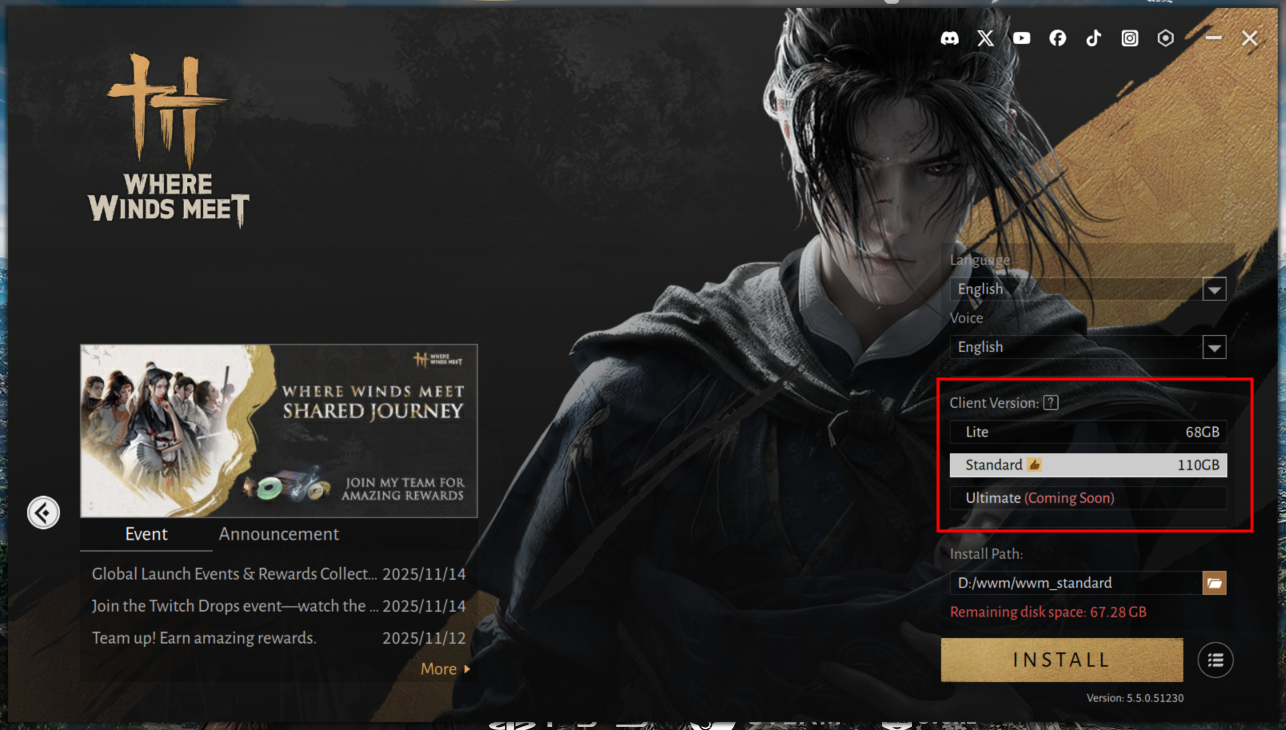Open the YouTube channel icon

click(1021, 38)
